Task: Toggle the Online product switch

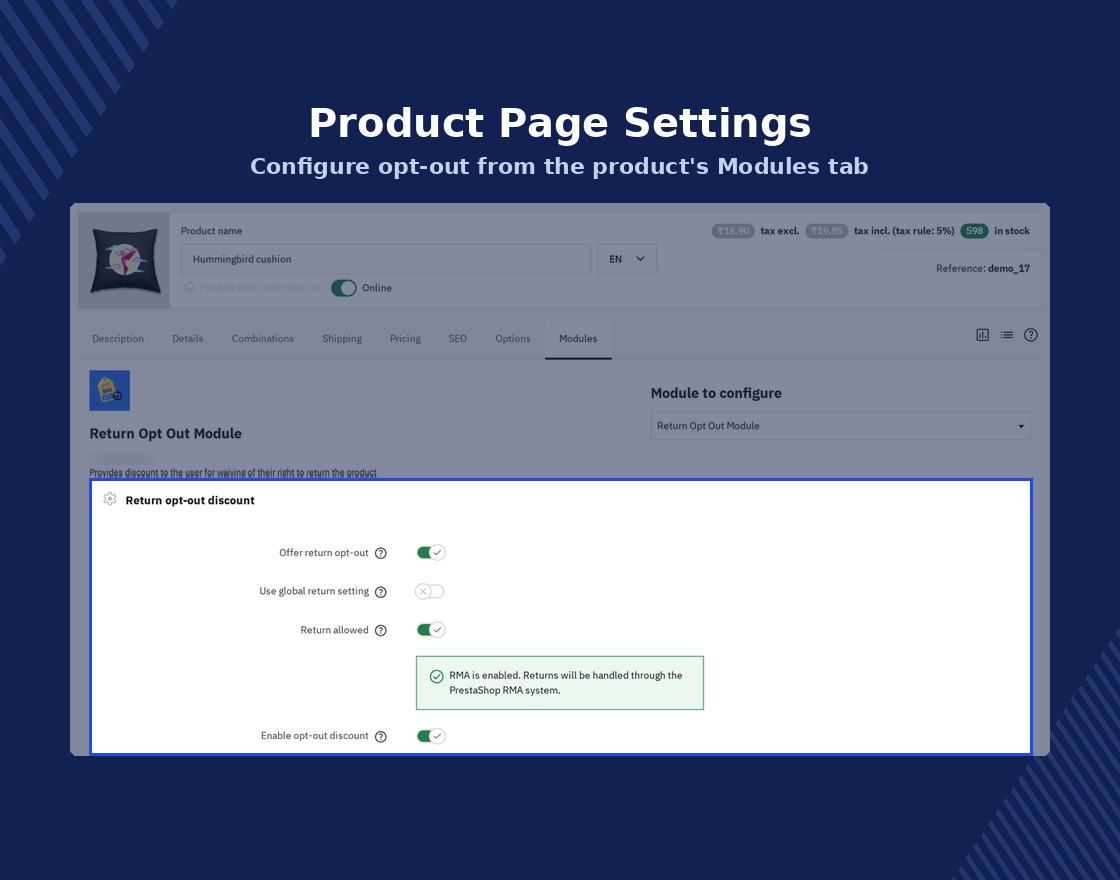Action: (344, 288)
